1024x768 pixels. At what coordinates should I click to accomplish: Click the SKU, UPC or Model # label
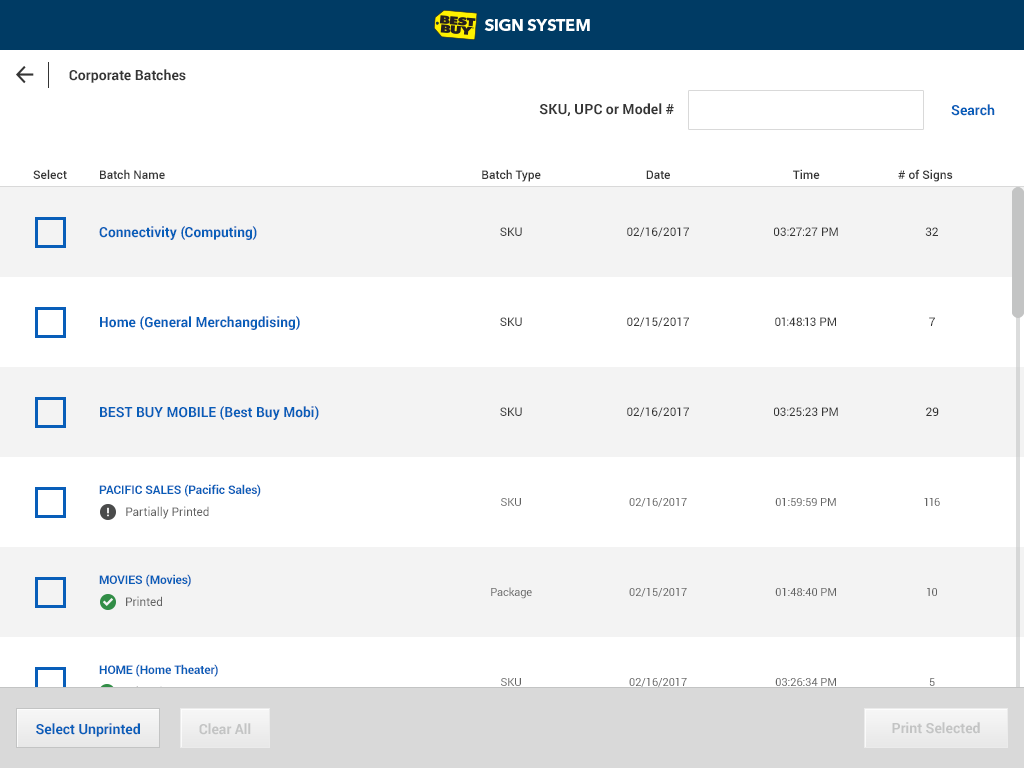(606, 110)
